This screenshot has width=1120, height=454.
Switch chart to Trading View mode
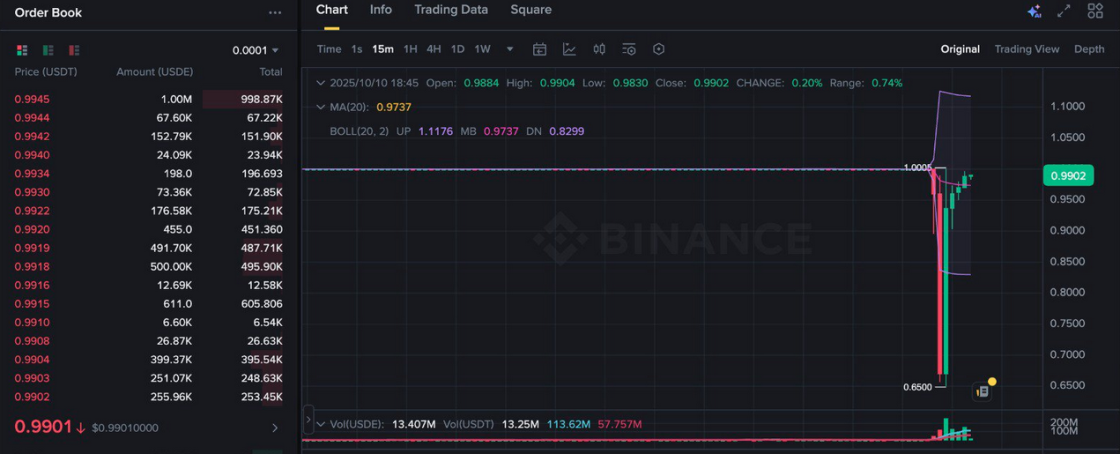click(x=1026, y=49)
